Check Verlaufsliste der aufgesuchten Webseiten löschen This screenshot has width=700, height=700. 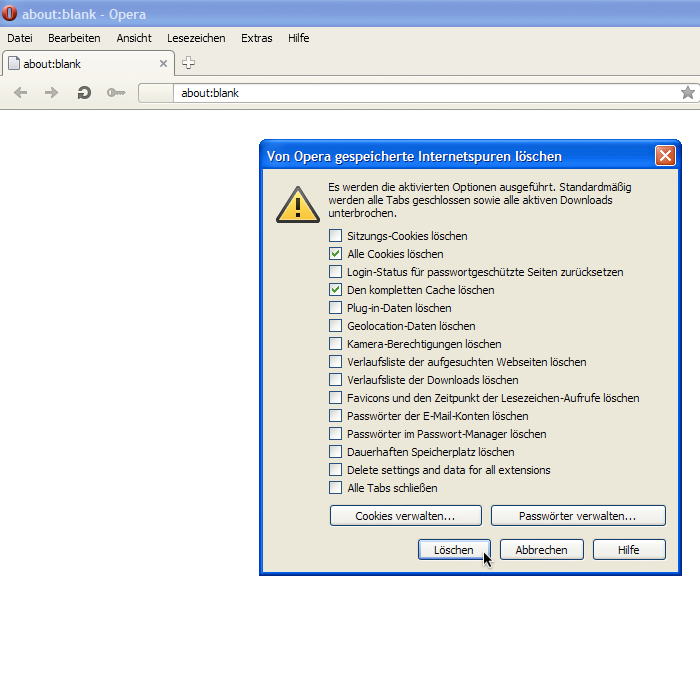coord(335,362)
